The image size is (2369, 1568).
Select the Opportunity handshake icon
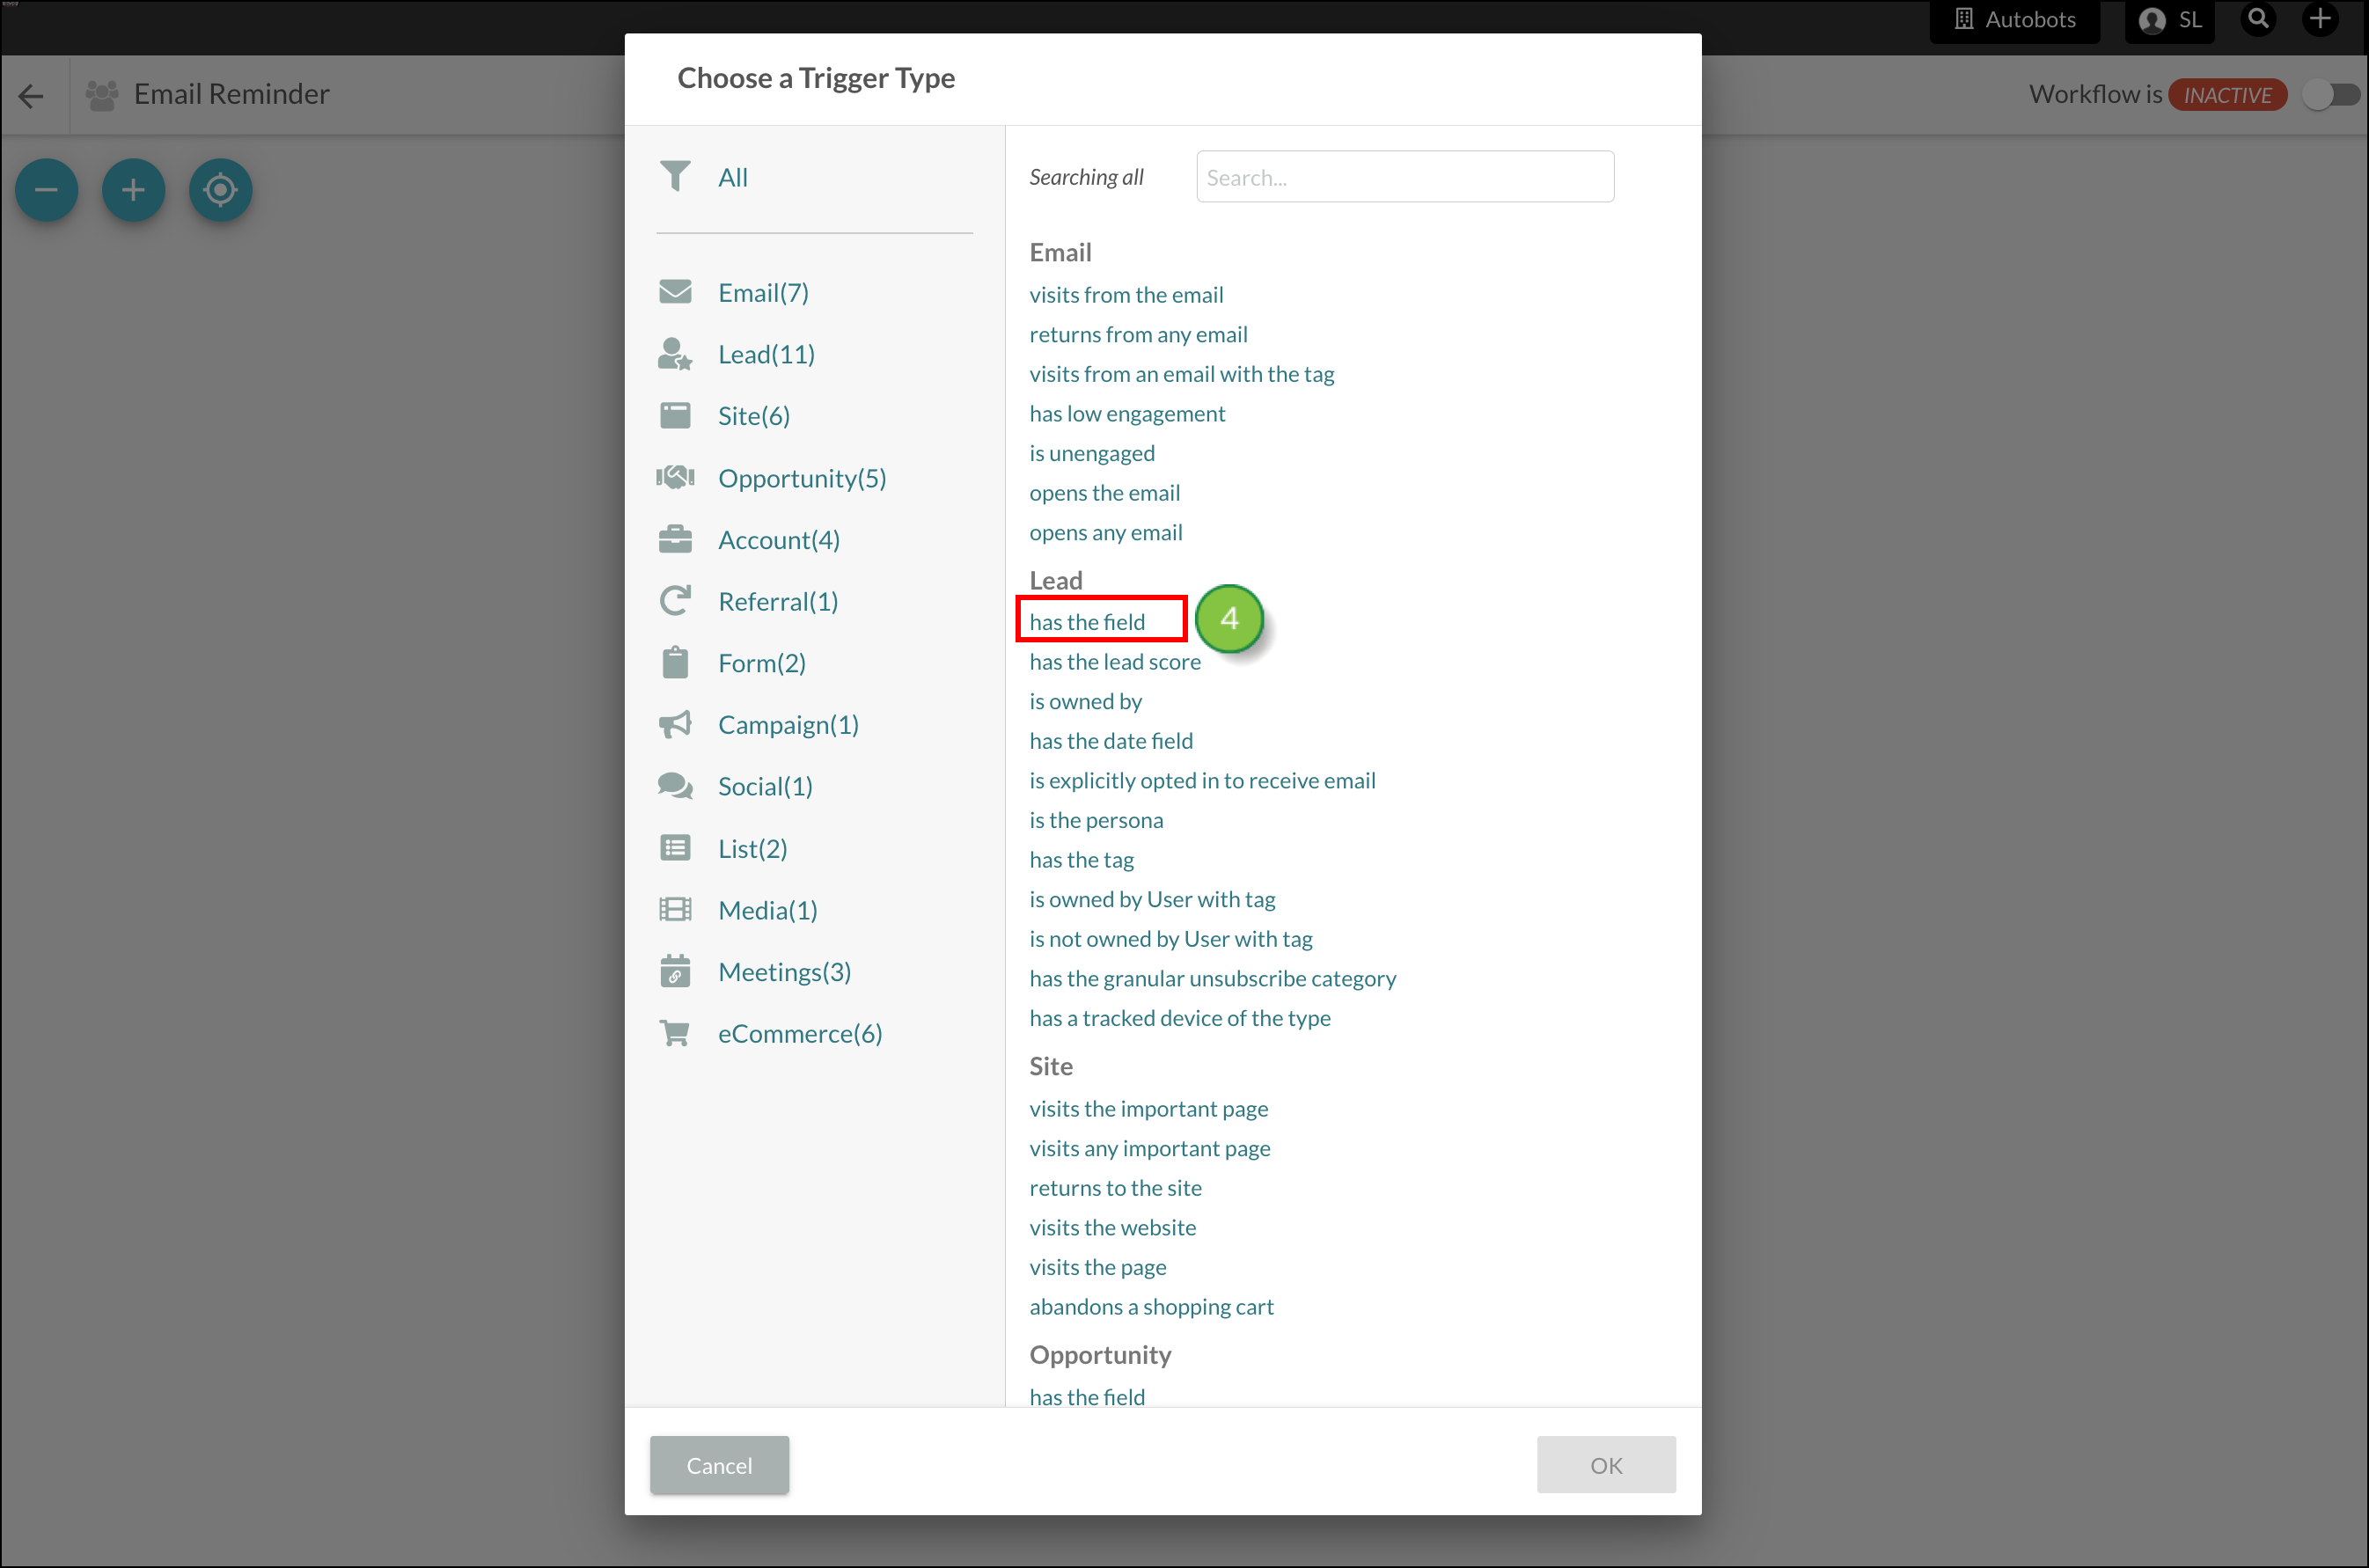coord(676,477)
